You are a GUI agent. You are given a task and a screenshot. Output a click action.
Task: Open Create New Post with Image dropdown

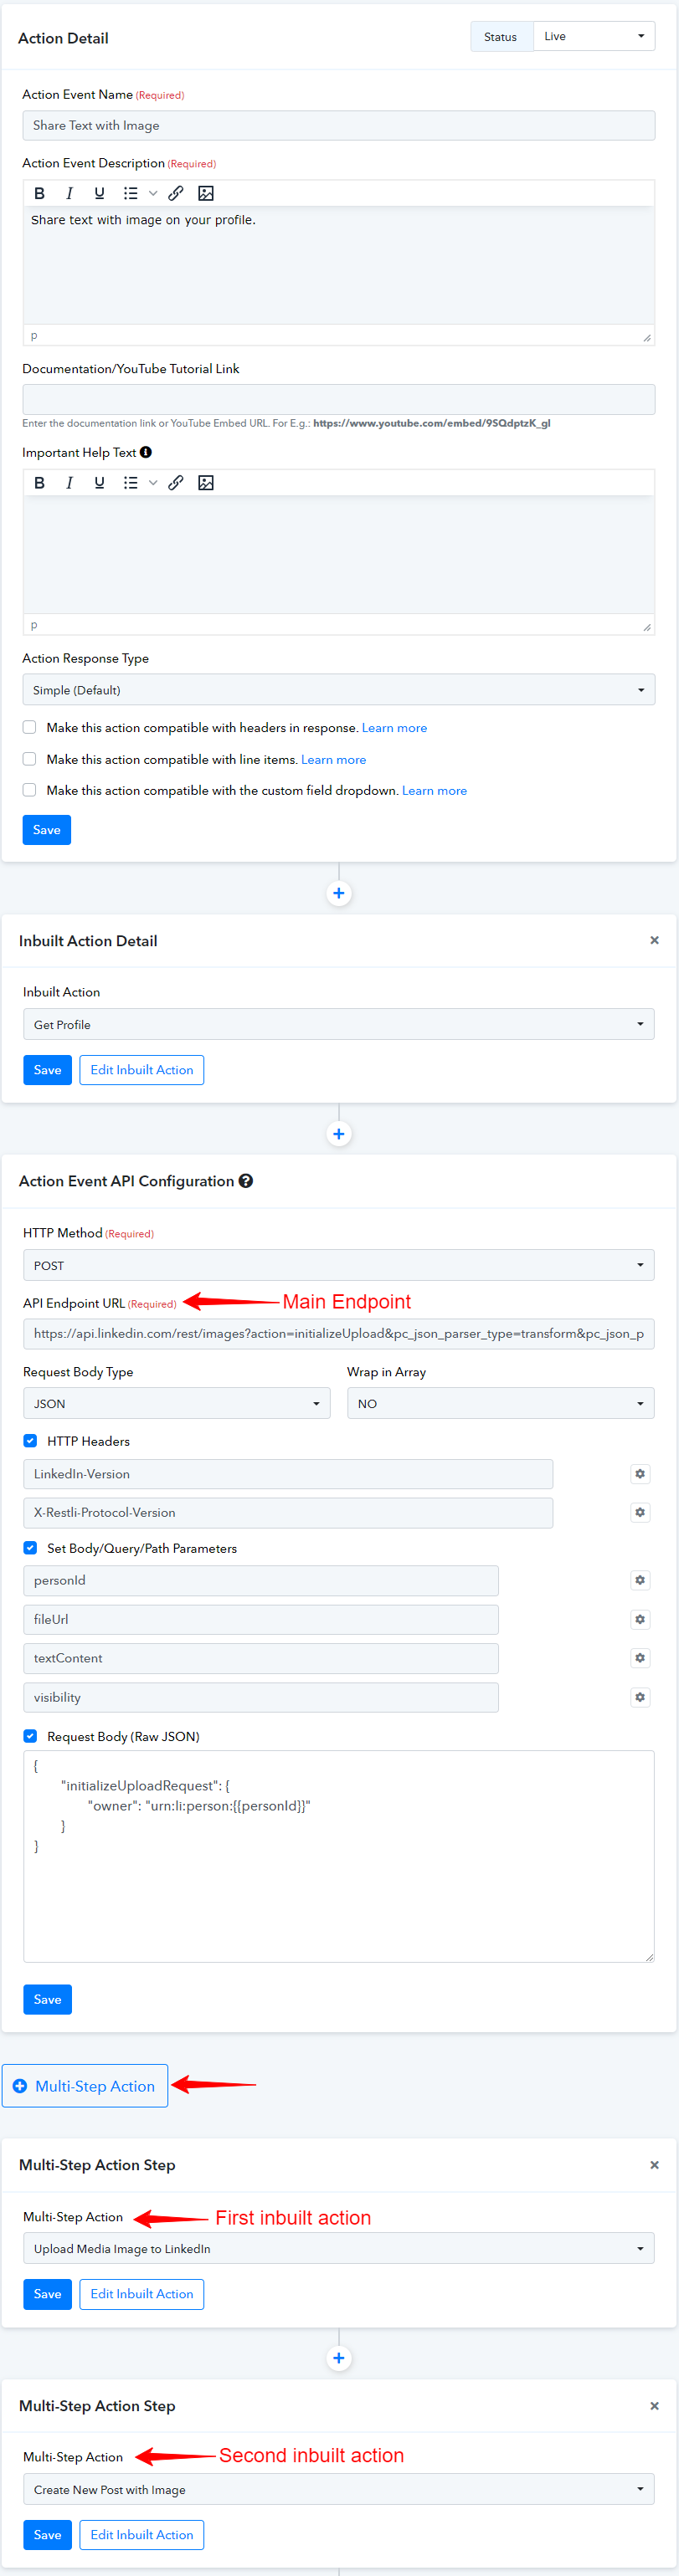339,2490
